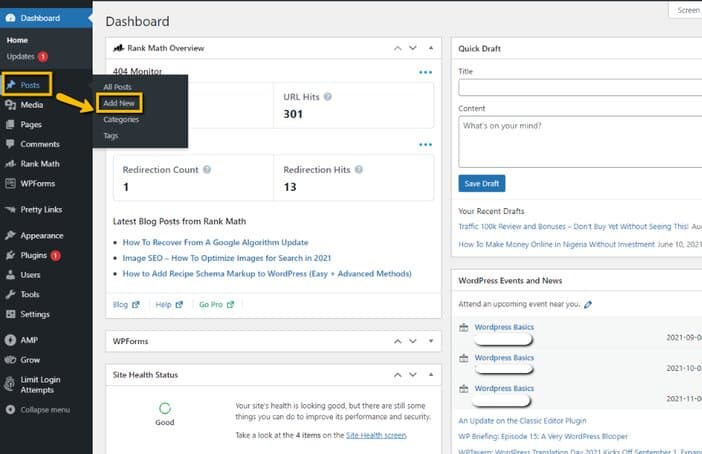Open Categories in Posts submenu
Image resolution: width=702 pixels, height=454 pixels.
tap(121, 120)
